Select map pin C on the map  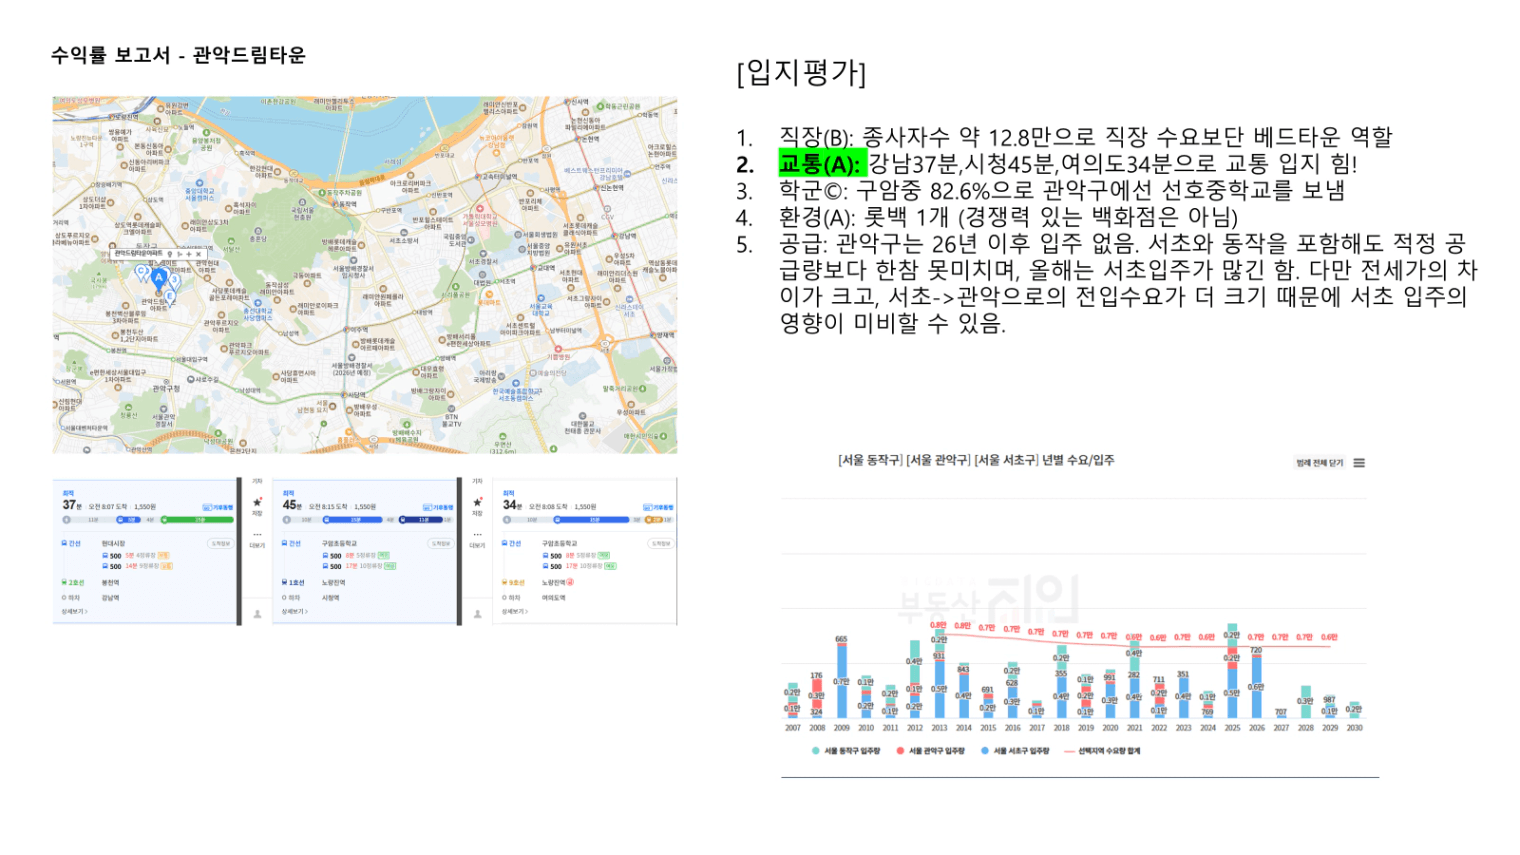[142, 271]
